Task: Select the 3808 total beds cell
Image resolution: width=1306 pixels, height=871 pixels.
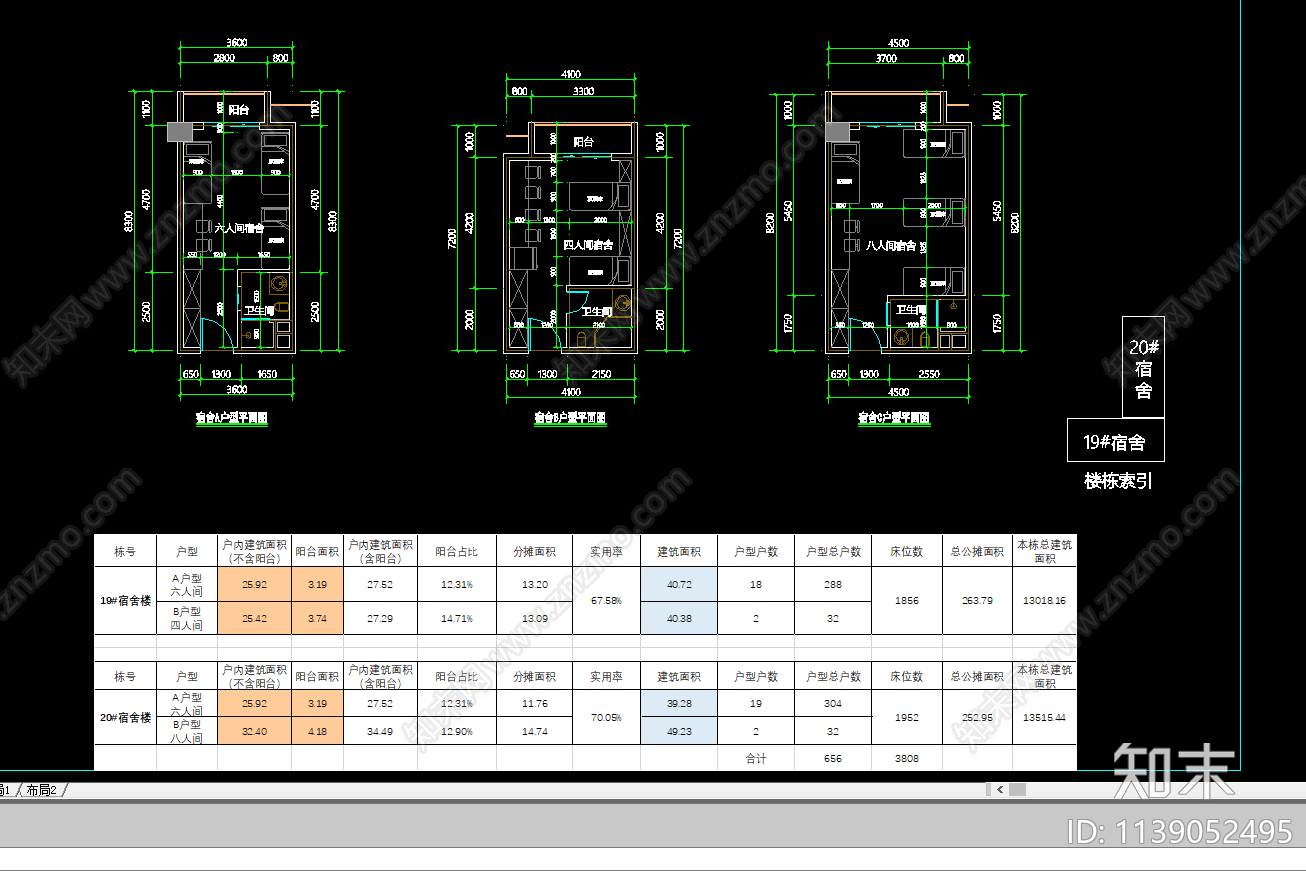Action: [907, 758]
